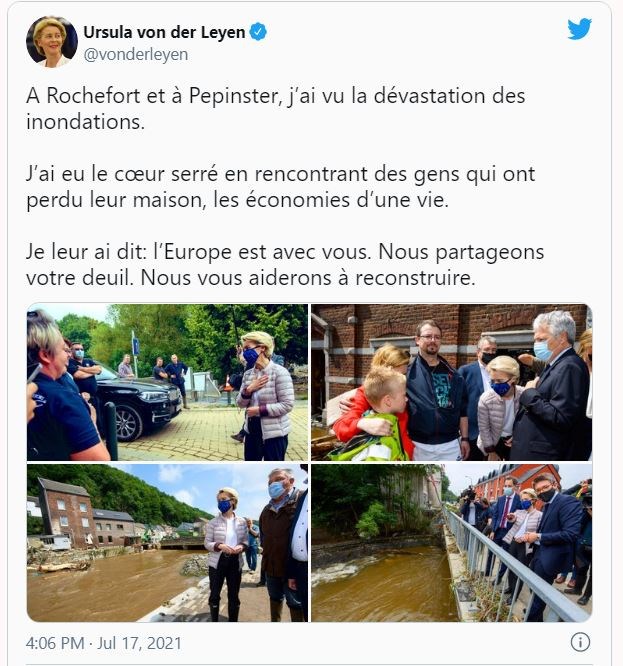
Task: Click the tweet info icon
Action: click(x=580, y=642)
